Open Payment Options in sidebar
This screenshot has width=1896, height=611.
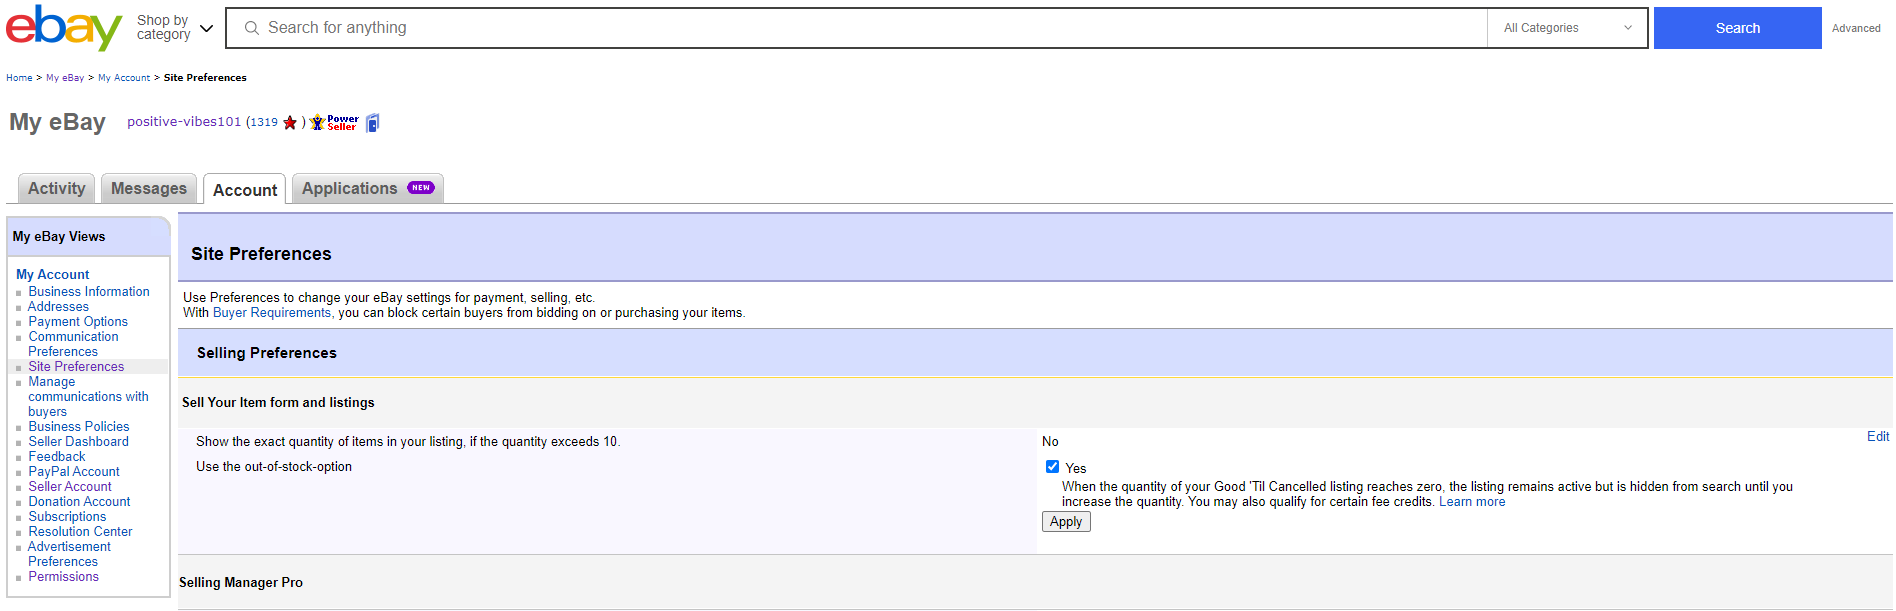coord(78,322)
